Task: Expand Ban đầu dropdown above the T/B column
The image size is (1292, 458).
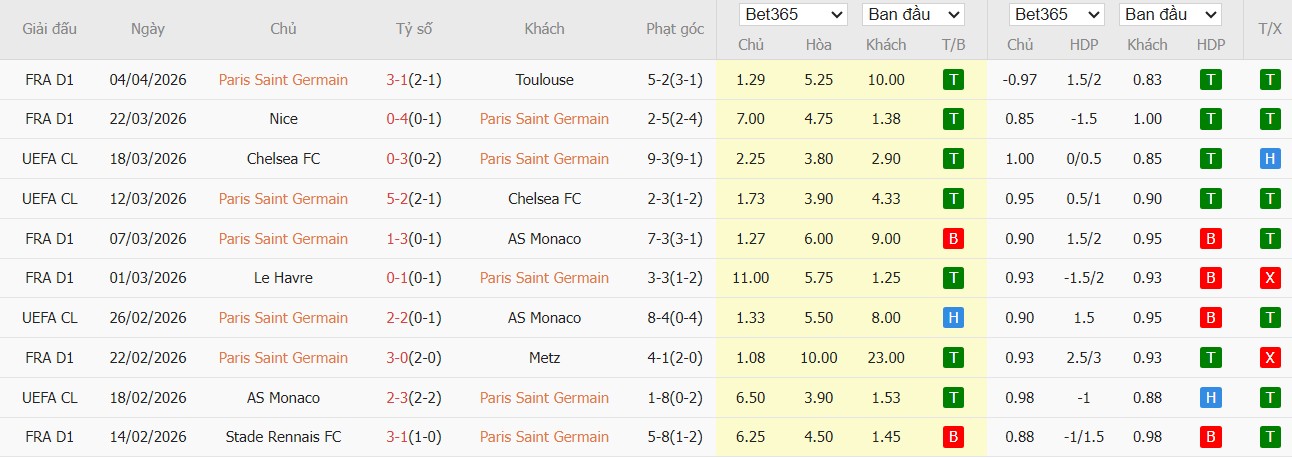Action: tap(913, 15)
